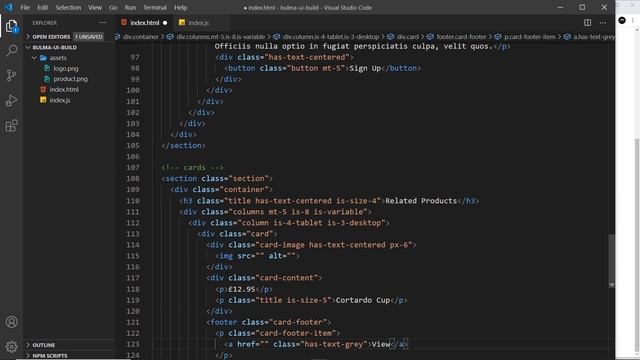640x360 pixels.
Task: Select index.js in the explorer tree
Action: pyautogui.click(x=60, y=100)
